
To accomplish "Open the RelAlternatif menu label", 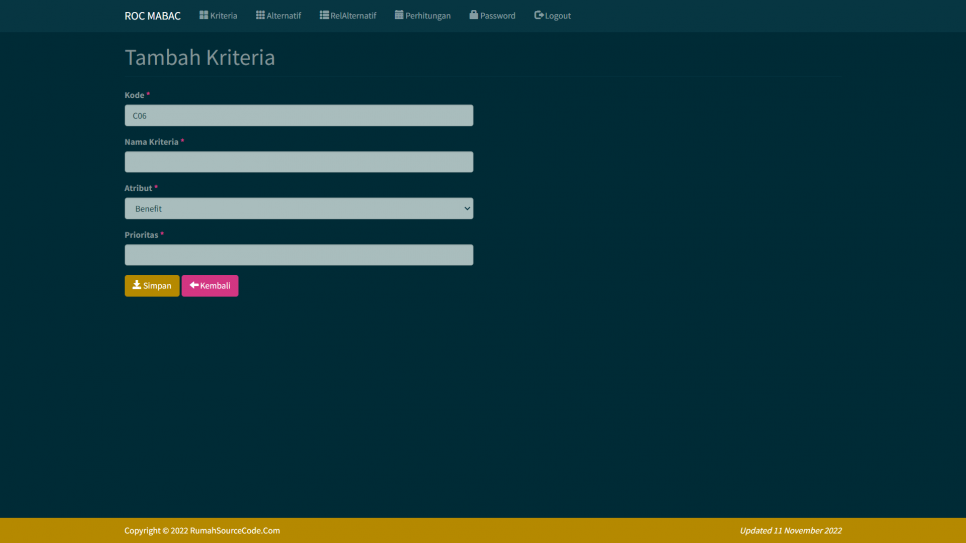I will pos(354,16).
